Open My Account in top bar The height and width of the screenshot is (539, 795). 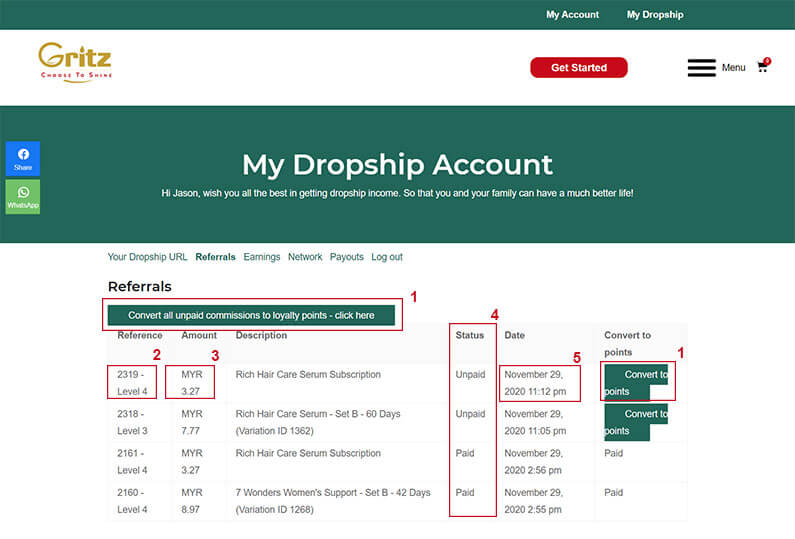(x=572, y=15)
